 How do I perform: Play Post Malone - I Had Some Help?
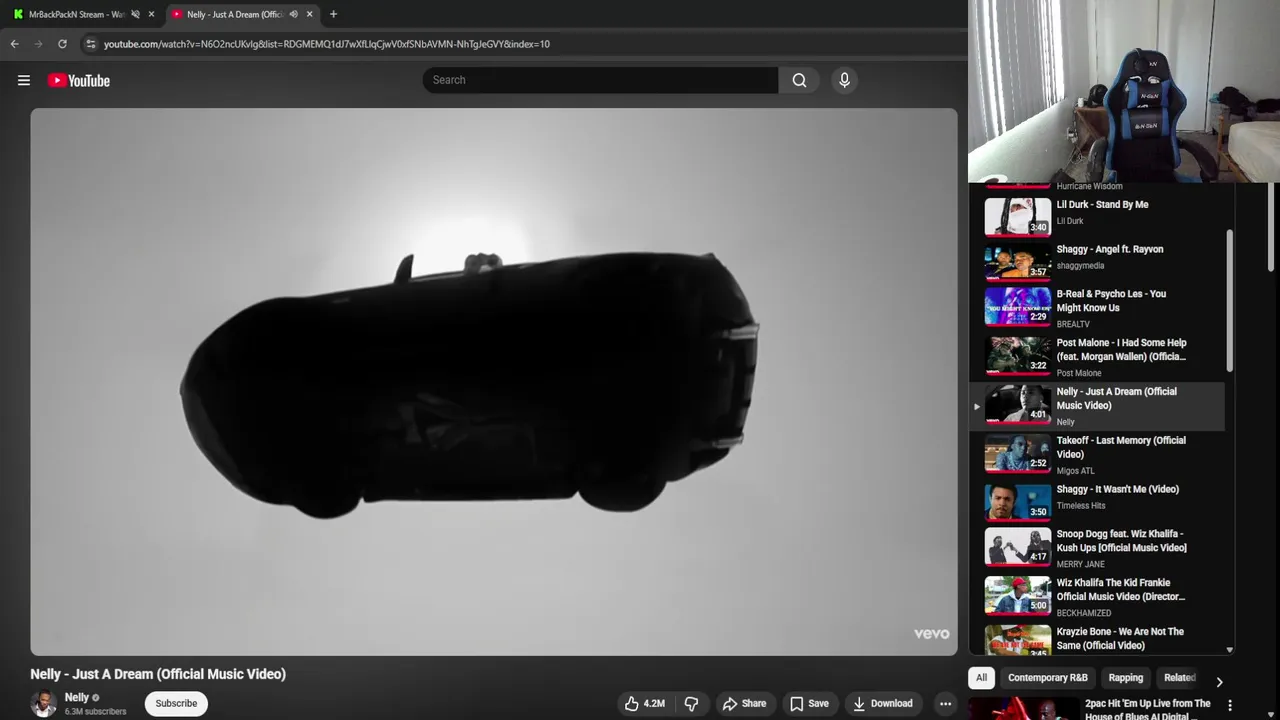(x=1097, y=357)
